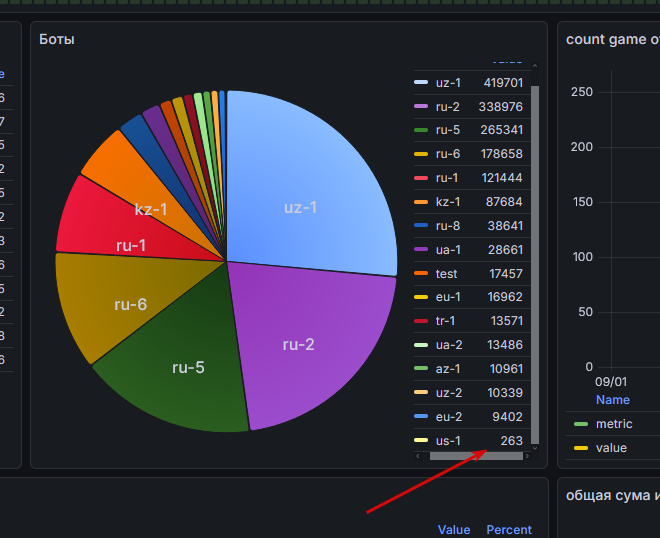Click the Name legend header
660x538 pixels.
[x=612, y=400]
